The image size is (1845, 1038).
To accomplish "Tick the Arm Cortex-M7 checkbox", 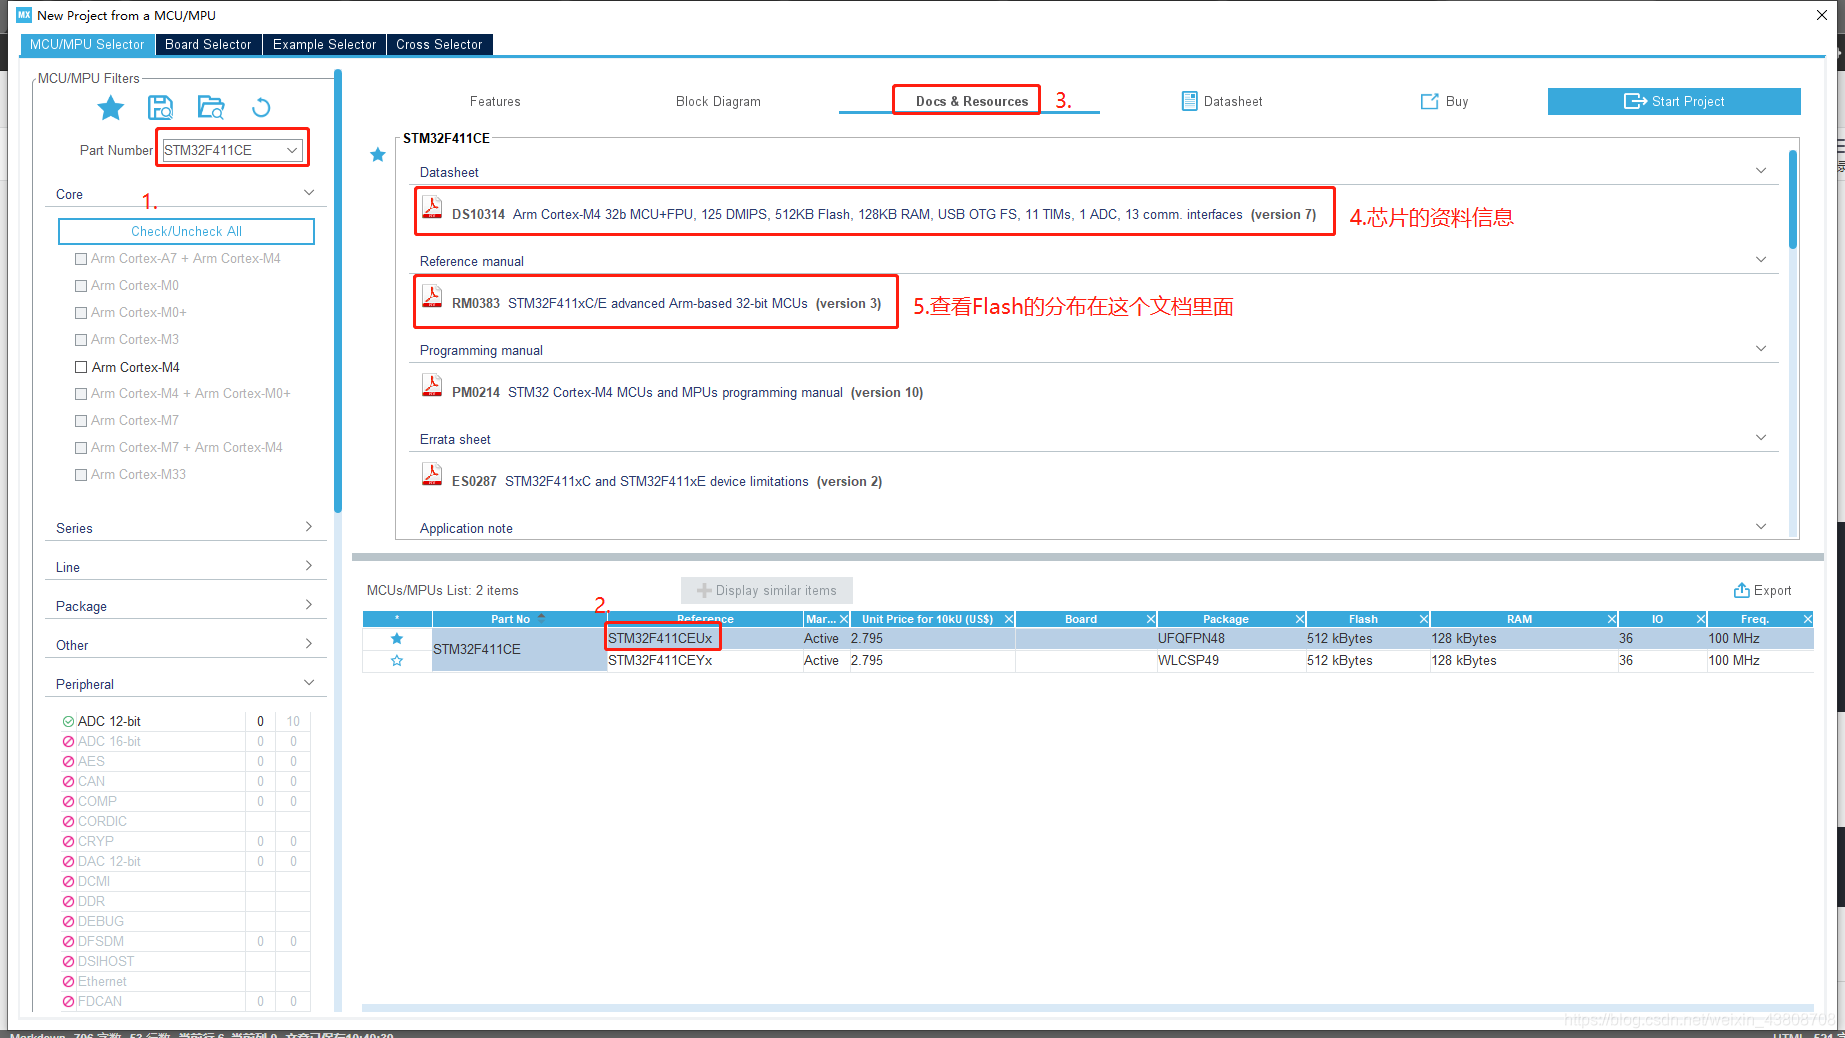I will [81, 420].
